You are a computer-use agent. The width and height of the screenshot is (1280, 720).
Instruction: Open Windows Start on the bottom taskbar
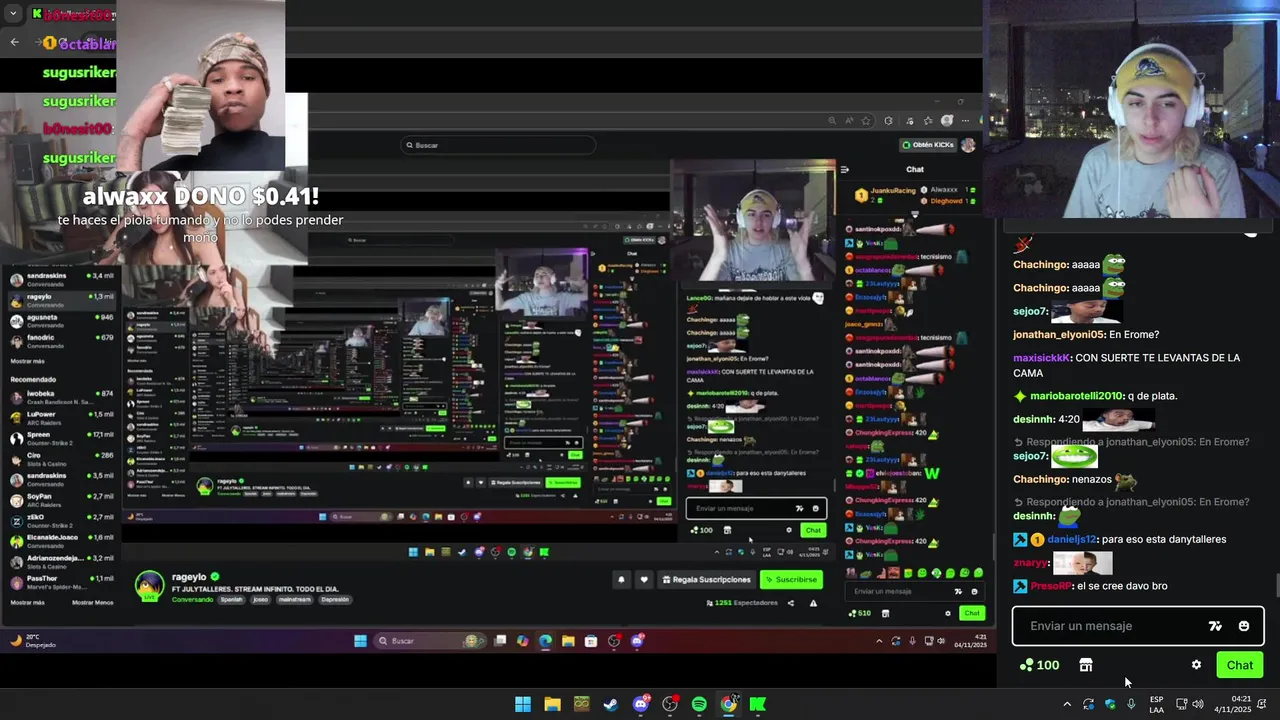tap(523, 704)
